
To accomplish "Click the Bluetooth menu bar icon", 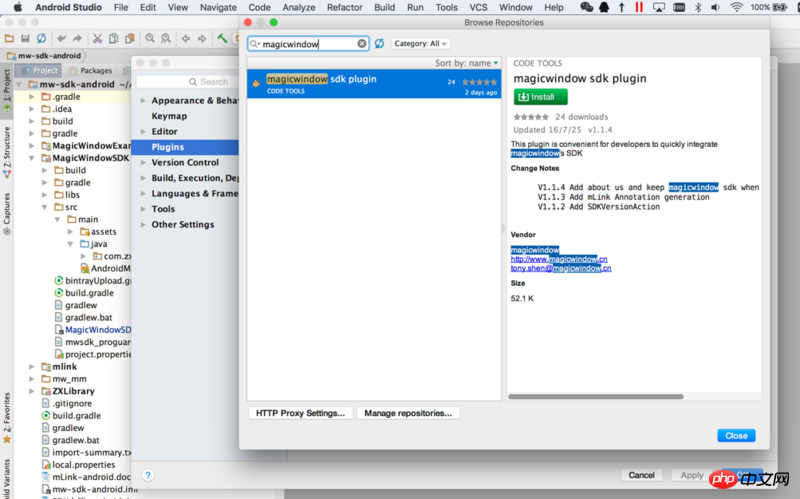I will pos(698,7).
